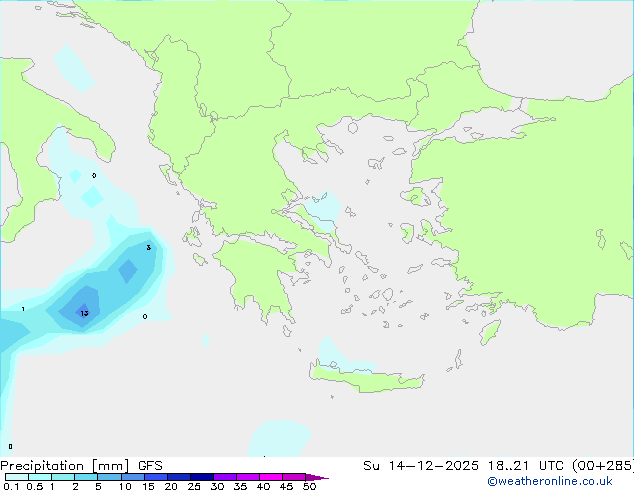Screen dimensions: 634x490
Task: Select the 30–35 mm purple legend swatch
Action: click(225, 477)
